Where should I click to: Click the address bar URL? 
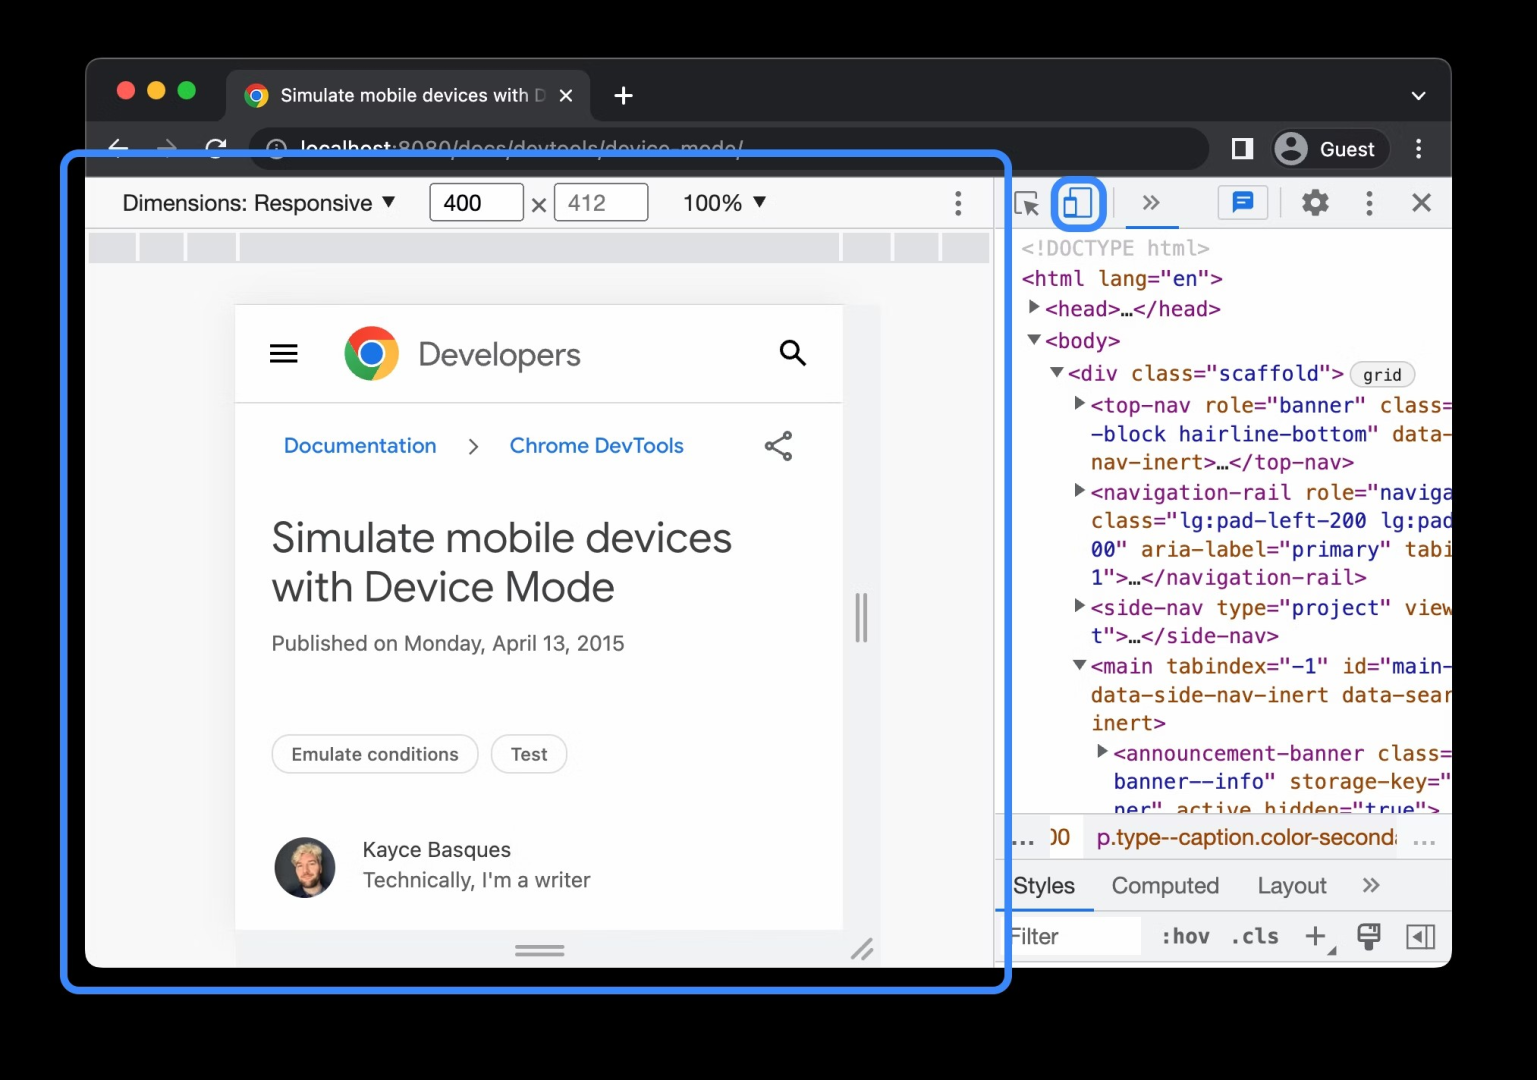pyautogui.click(x=521, y=149)
